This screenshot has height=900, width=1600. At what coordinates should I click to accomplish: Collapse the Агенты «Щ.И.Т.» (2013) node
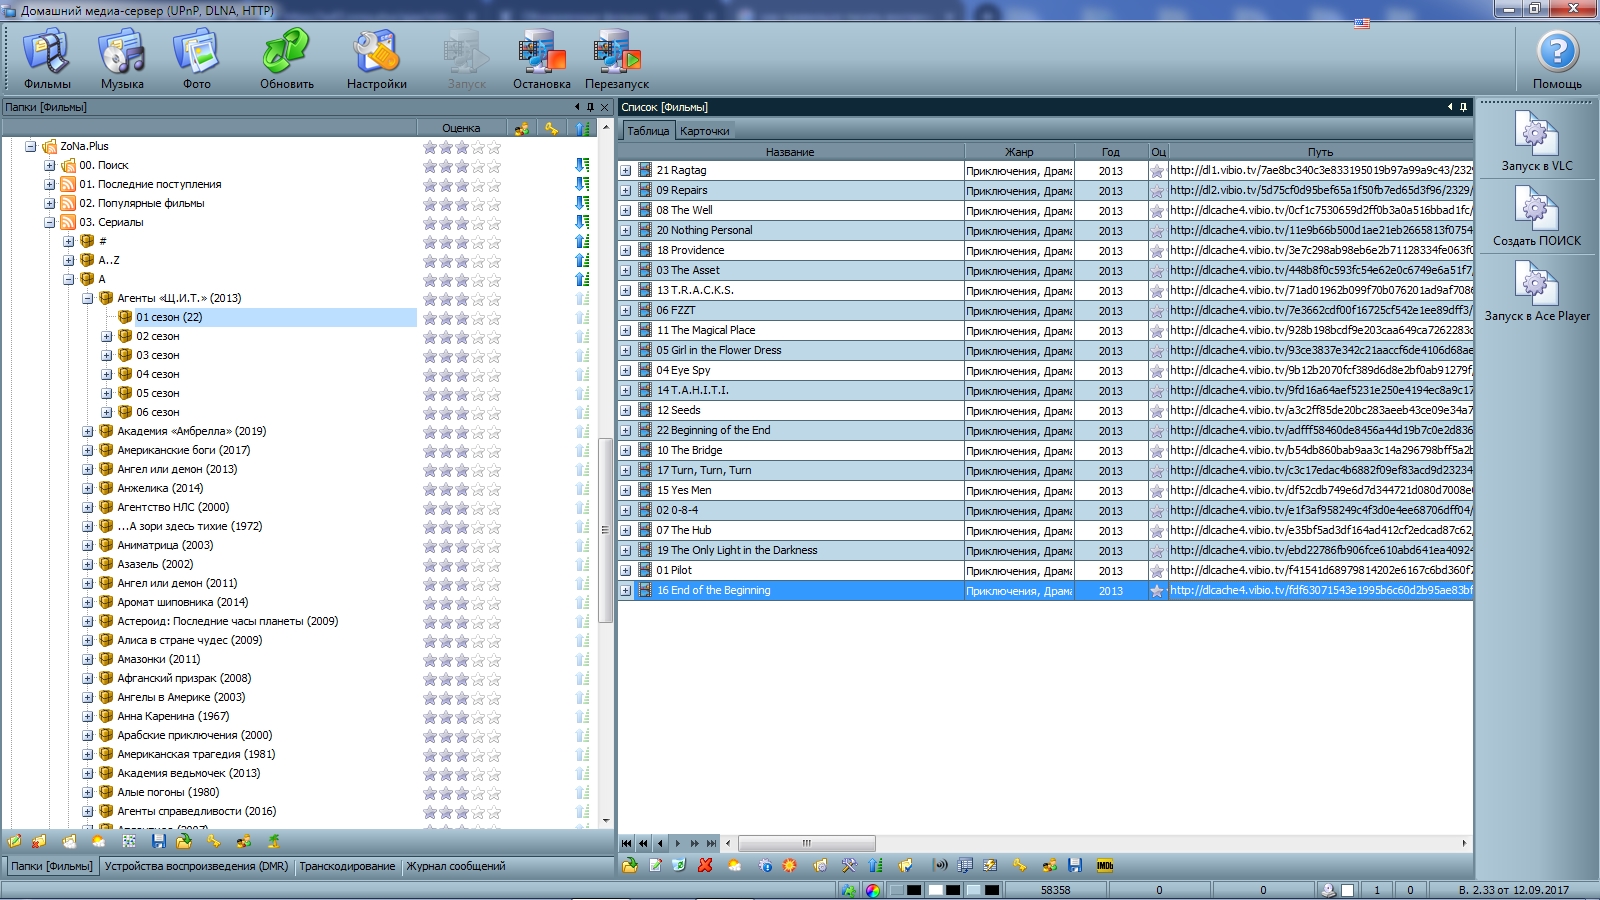tap(87, 298)
